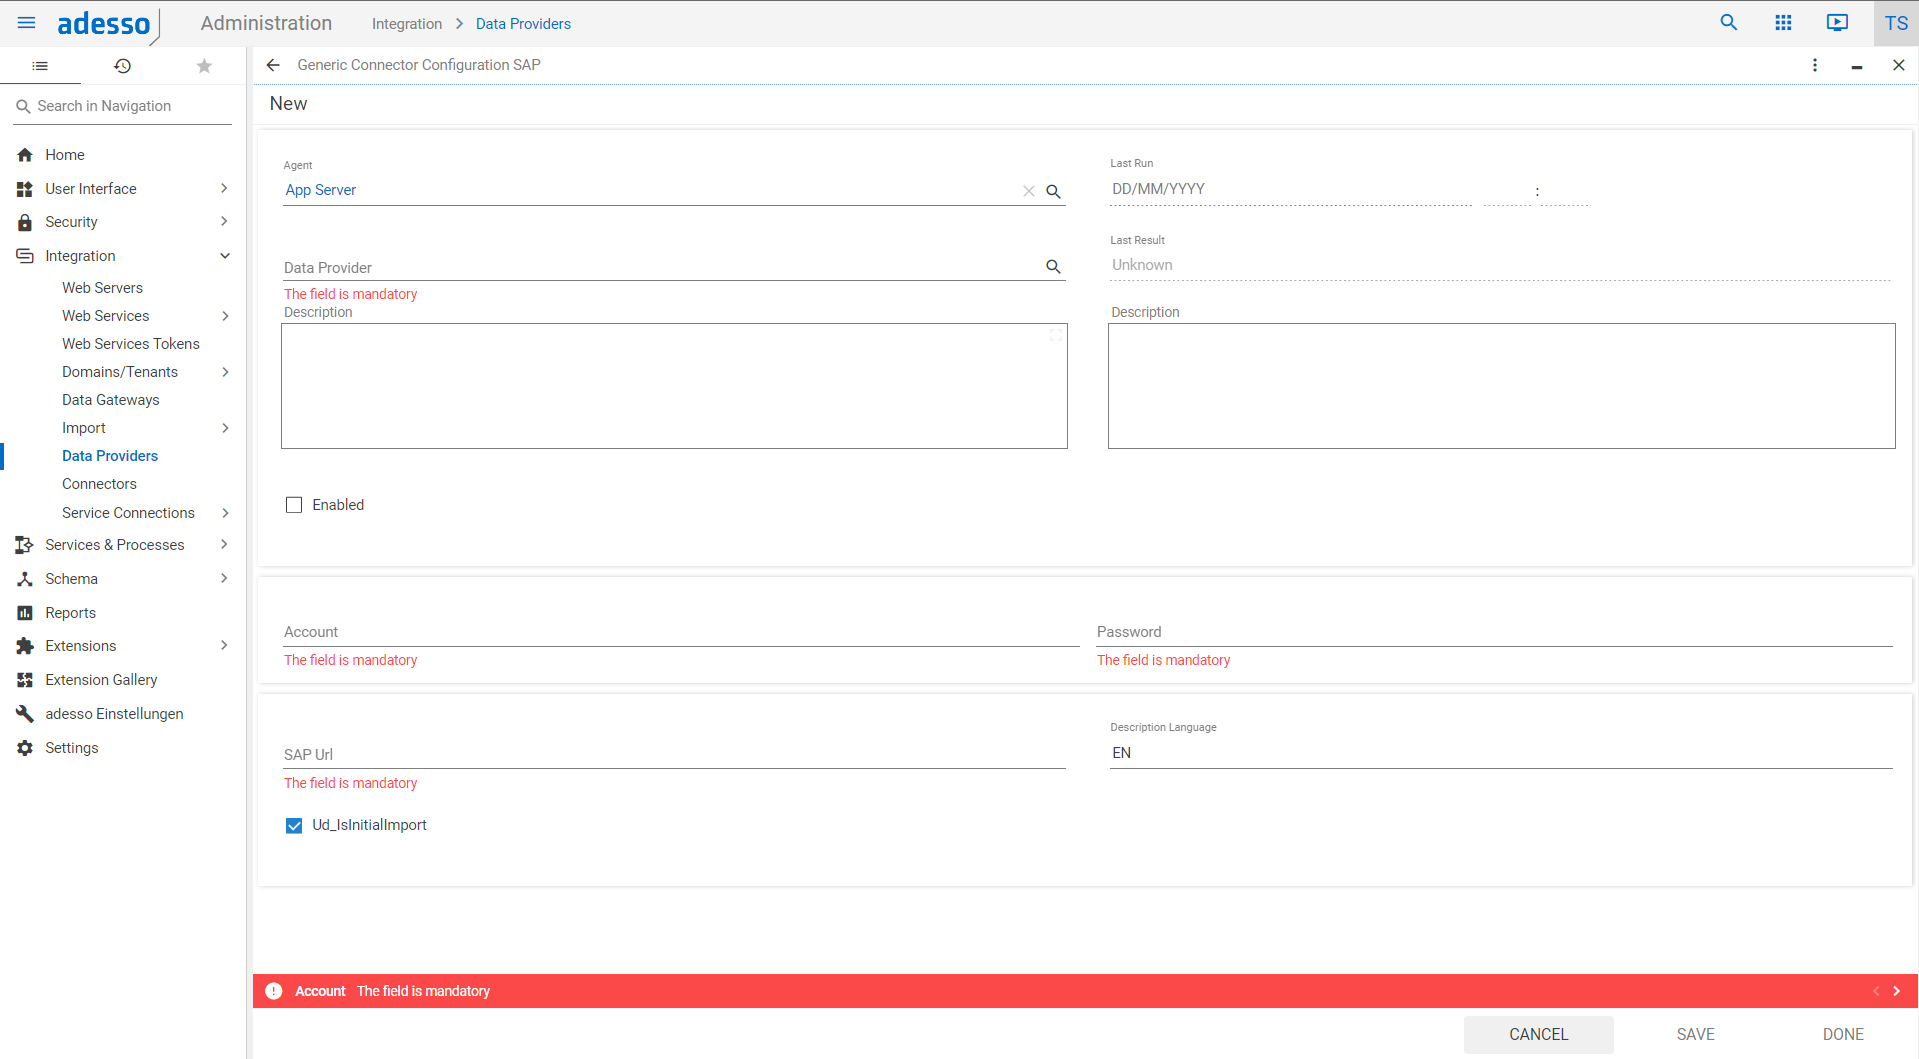Screen dimensions: 1919x1059
Task: Click the Security lock icon
Action: pos(25,222)
